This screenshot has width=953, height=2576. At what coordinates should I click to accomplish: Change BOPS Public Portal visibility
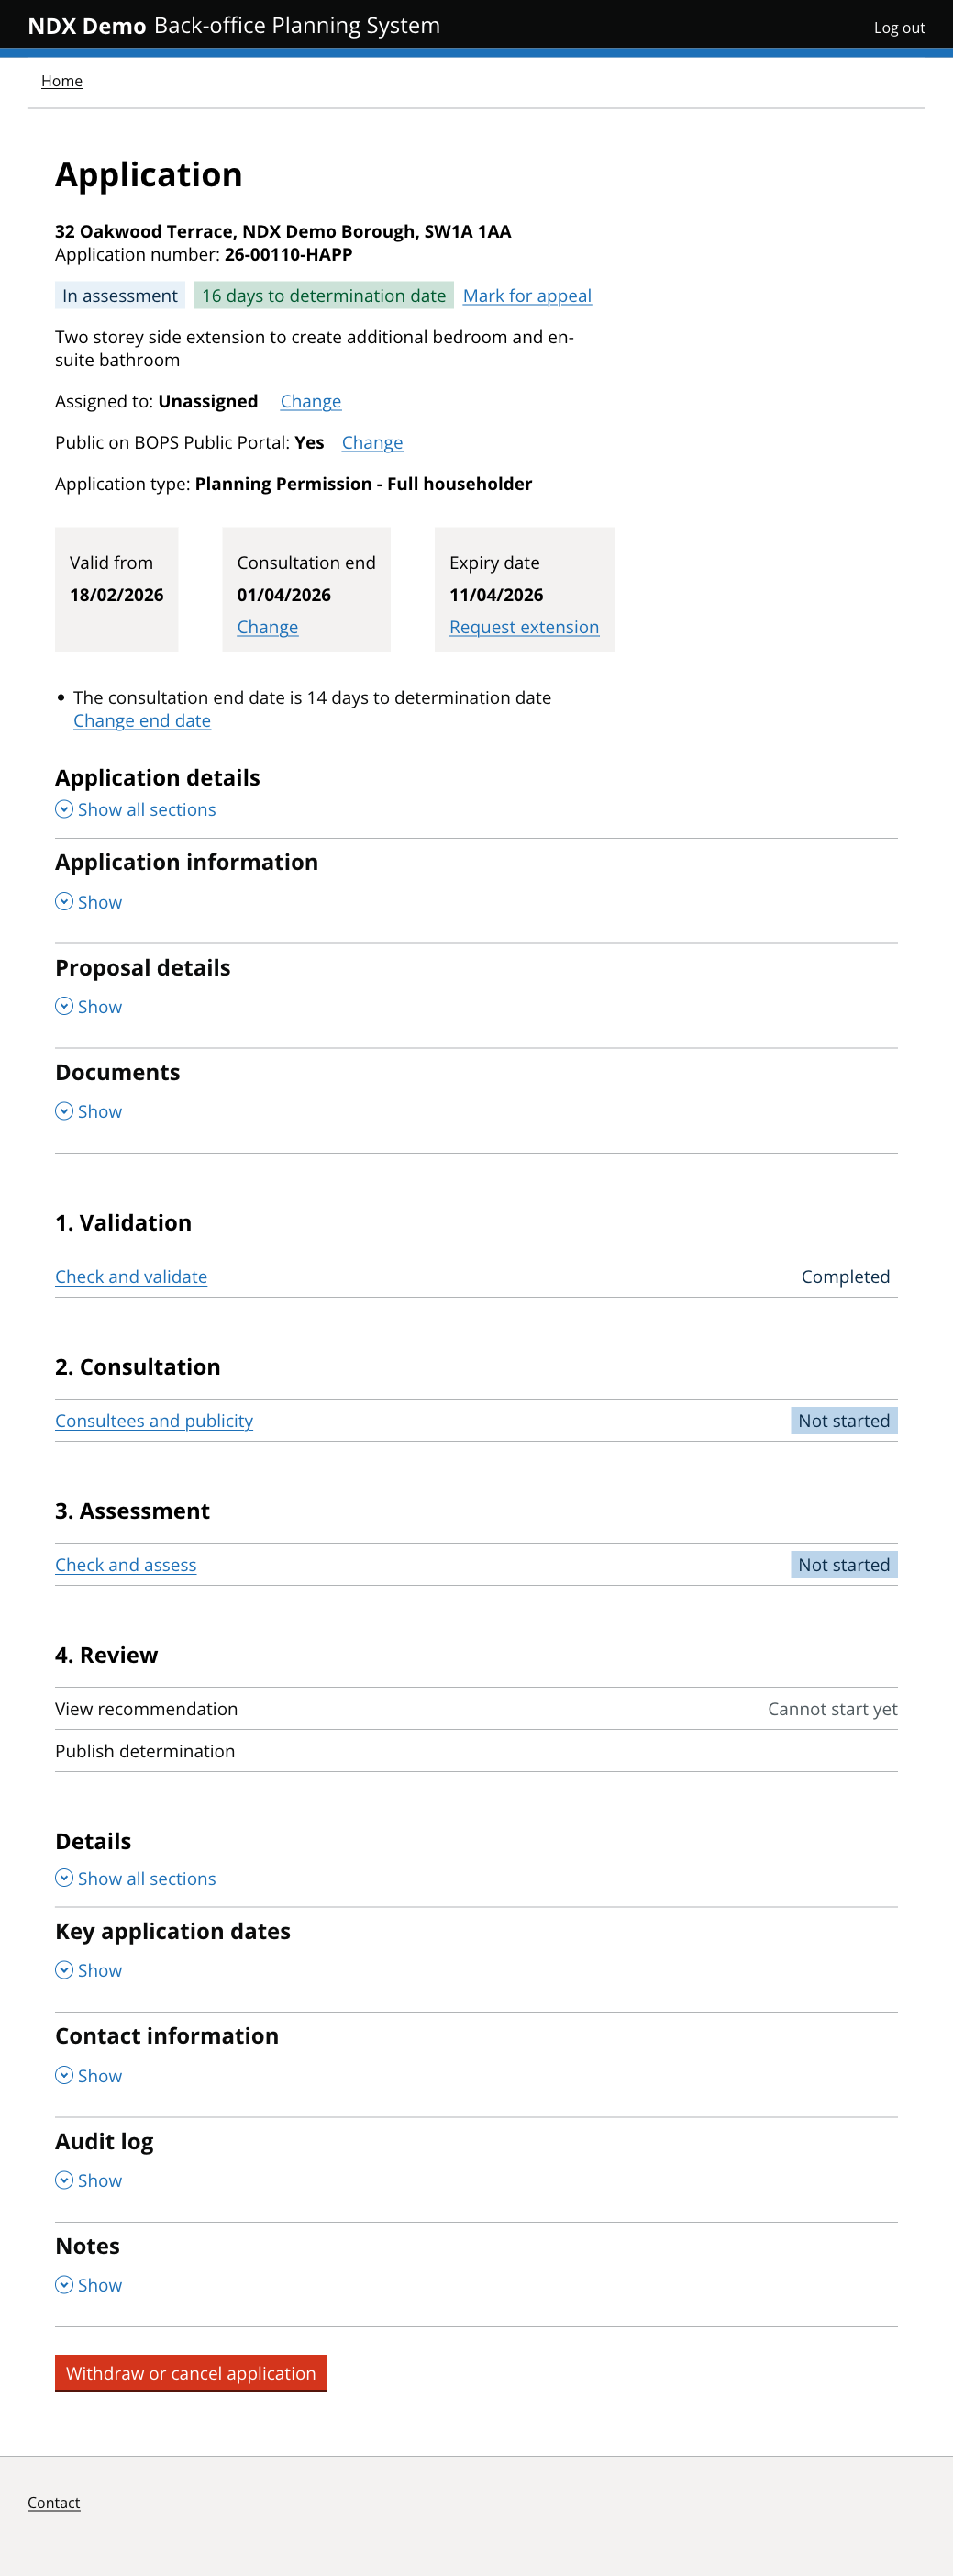[372, 442]
